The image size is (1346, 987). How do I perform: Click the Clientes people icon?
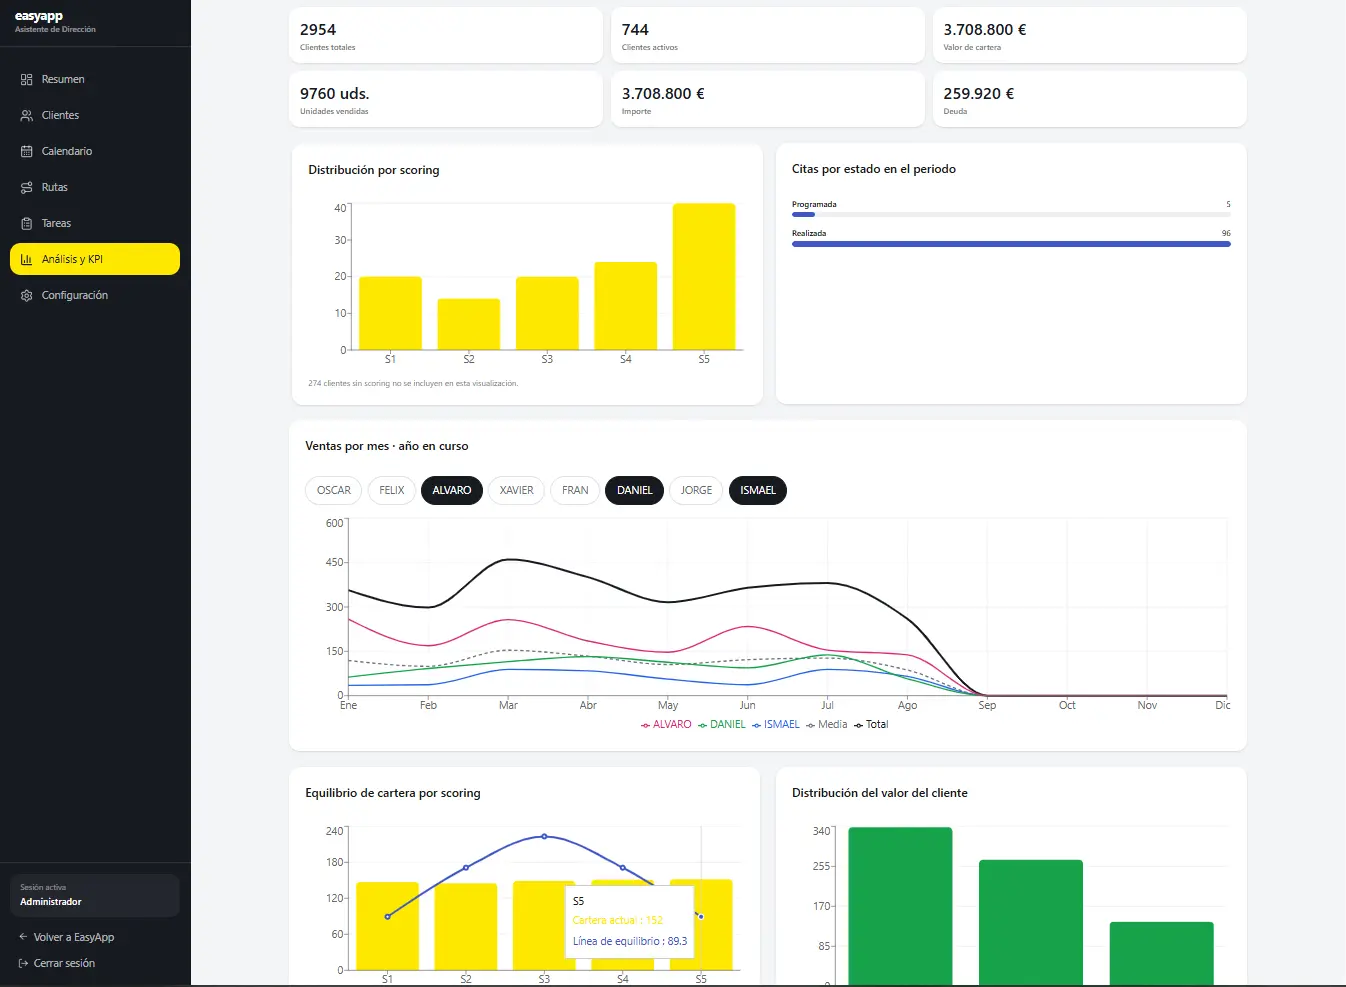[x=27, y=115]
